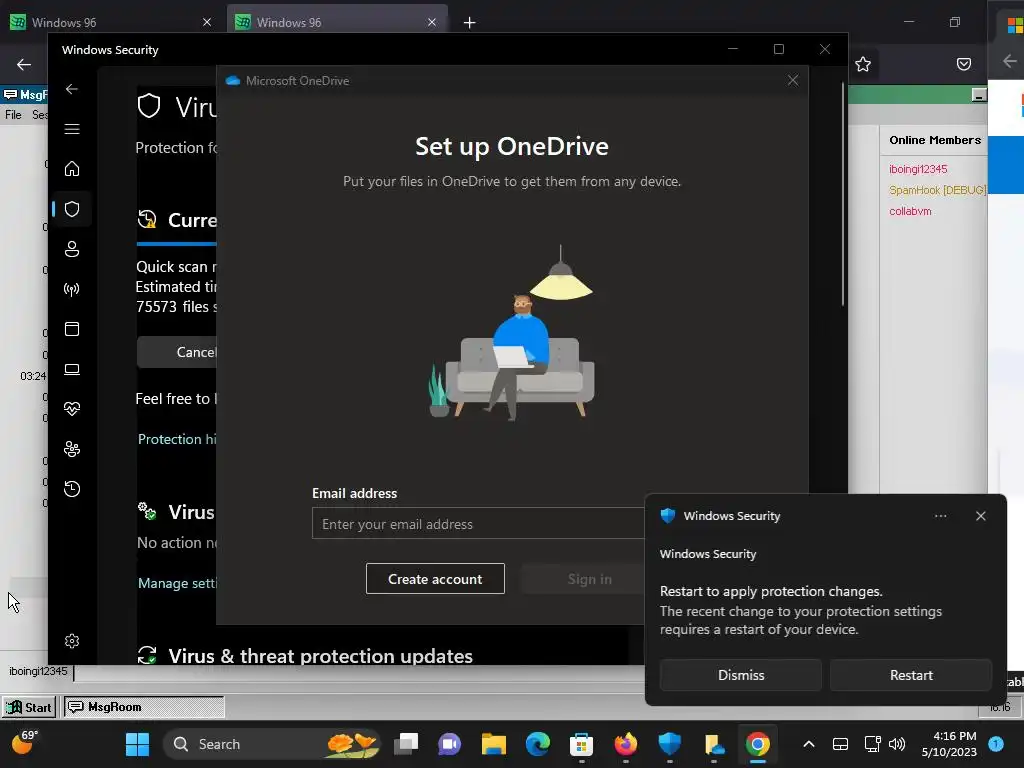Close the Microsoft OneDrive dialog
Screen dimensions: 1024x768
(793, 80)
